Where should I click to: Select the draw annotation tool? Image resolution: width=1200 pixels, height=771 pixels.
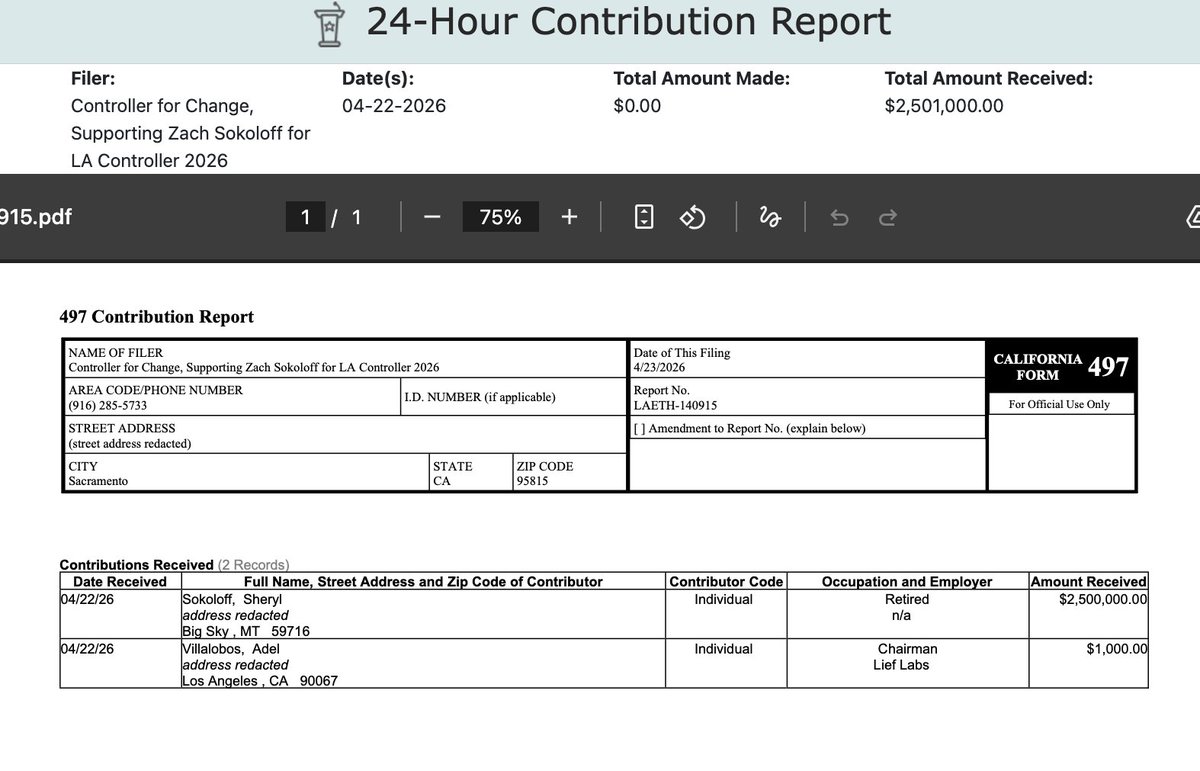click(770, 217)
